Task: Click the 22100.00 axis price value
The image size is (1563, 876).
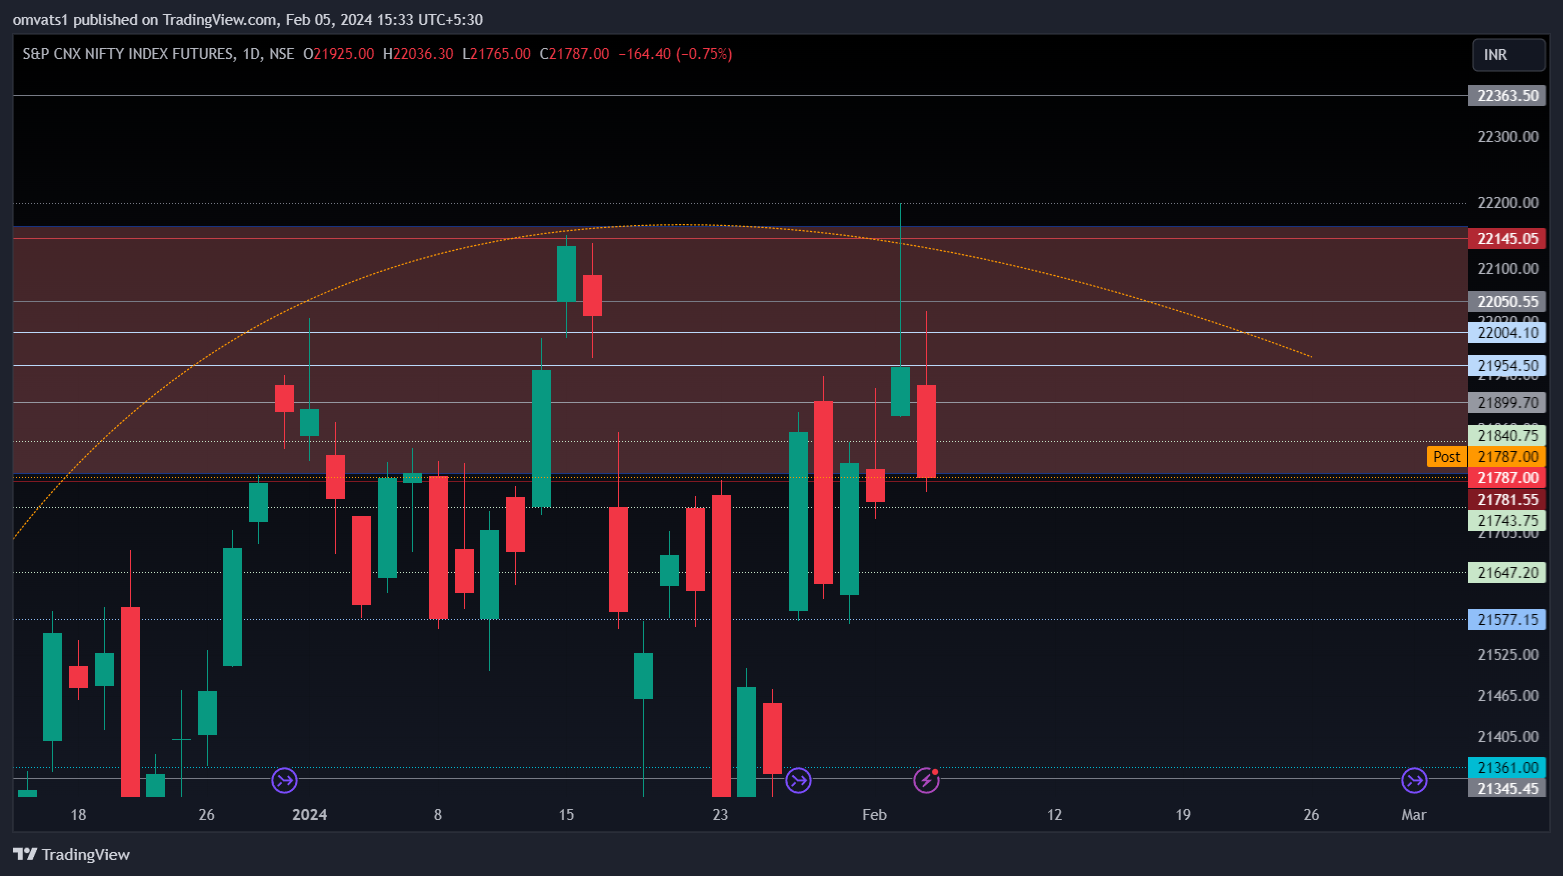Action: point(1507,269)
